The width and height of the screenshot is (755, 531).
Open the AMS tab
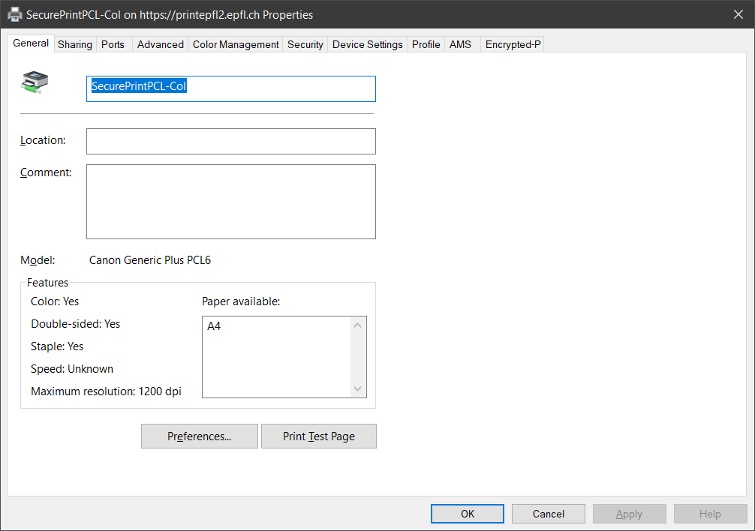460,44
